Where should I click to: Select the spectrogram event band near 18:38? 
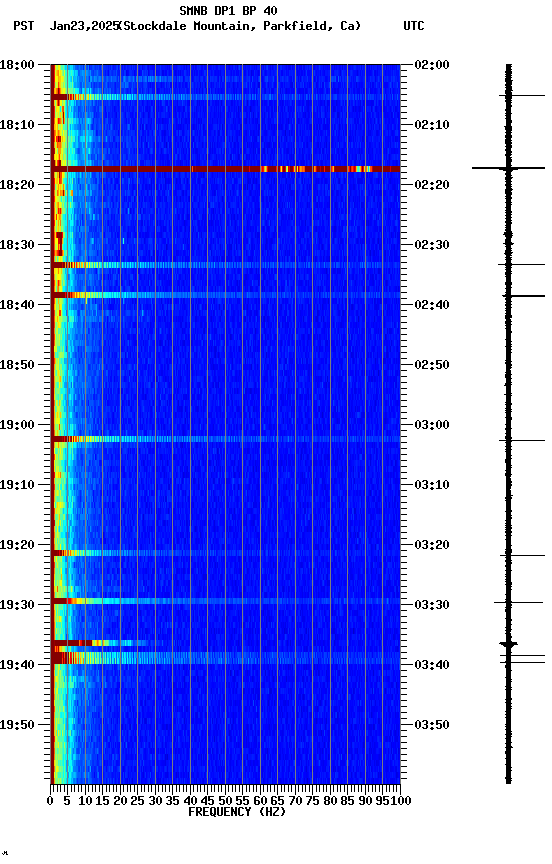(225, 295)
